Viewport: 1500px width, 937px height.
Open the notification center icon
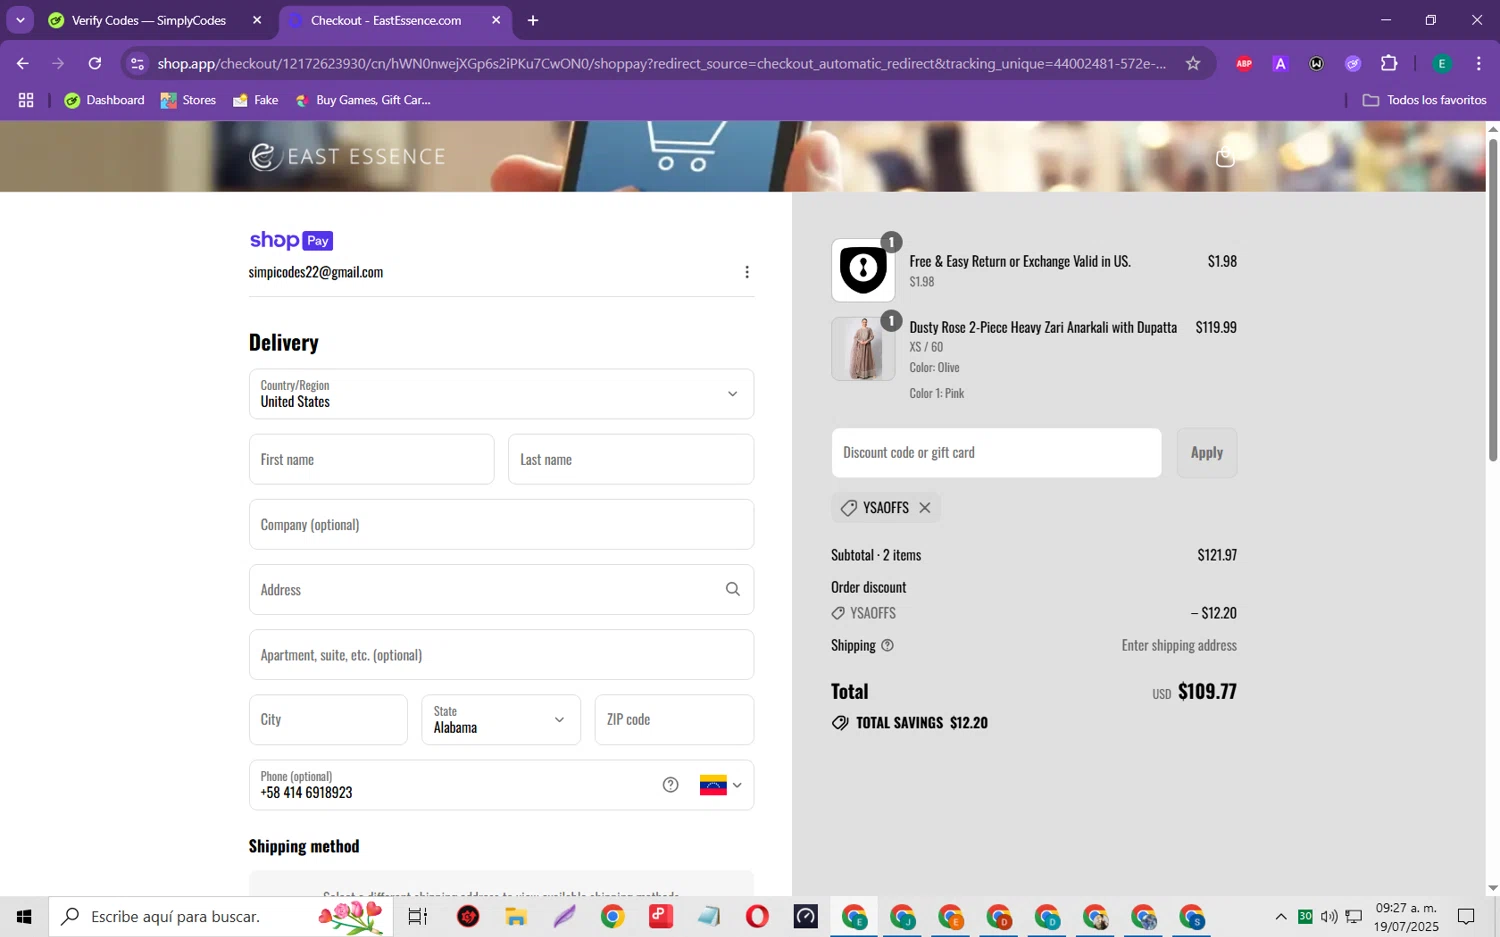click(x=1466, y=916)
